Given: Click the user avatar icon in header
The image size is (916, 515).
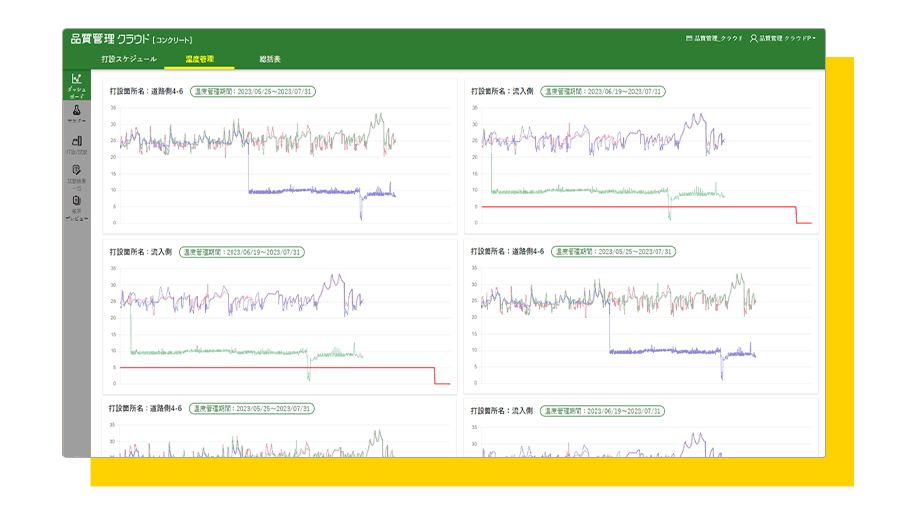Looking at the screenshot, I should (754, 38).
